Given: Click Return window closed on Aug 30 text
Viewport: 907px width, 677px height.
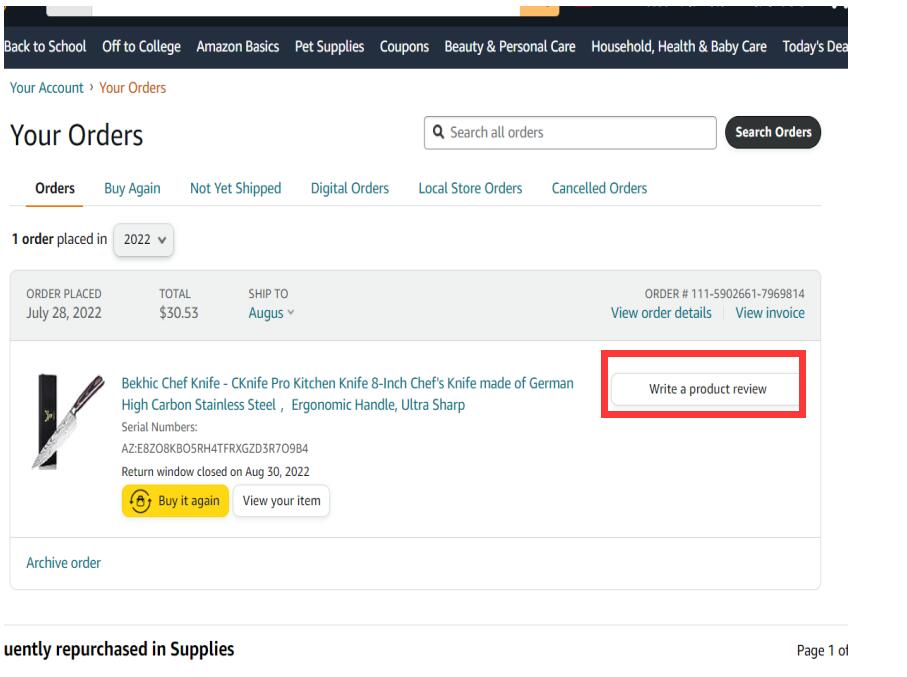Looking at the screenshot, I should tap(215, 472).
